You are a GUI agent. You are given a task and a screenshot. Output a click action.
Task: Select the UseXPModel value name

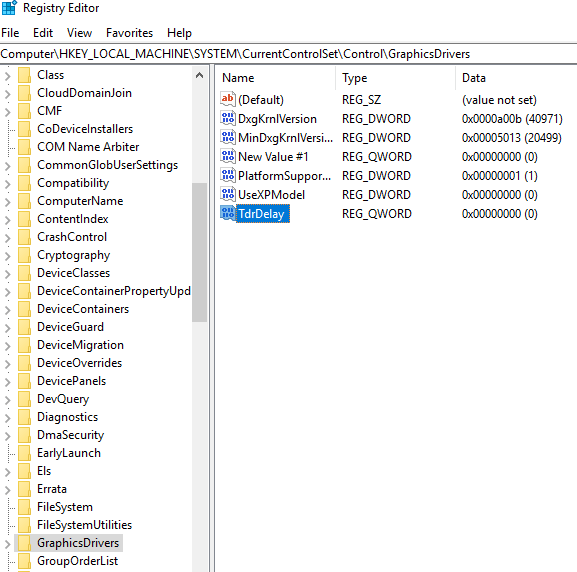point(272,194)
